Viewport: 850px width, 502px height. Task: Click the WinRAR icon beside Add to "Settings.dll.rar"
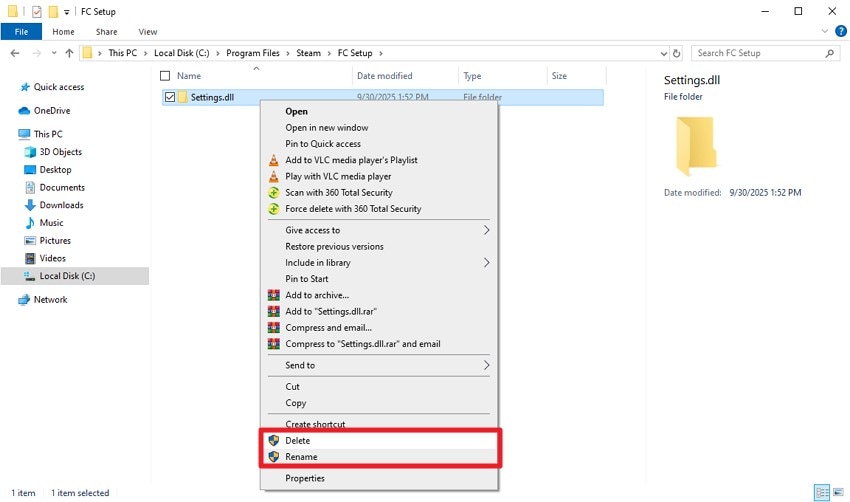tap(274, 311)
